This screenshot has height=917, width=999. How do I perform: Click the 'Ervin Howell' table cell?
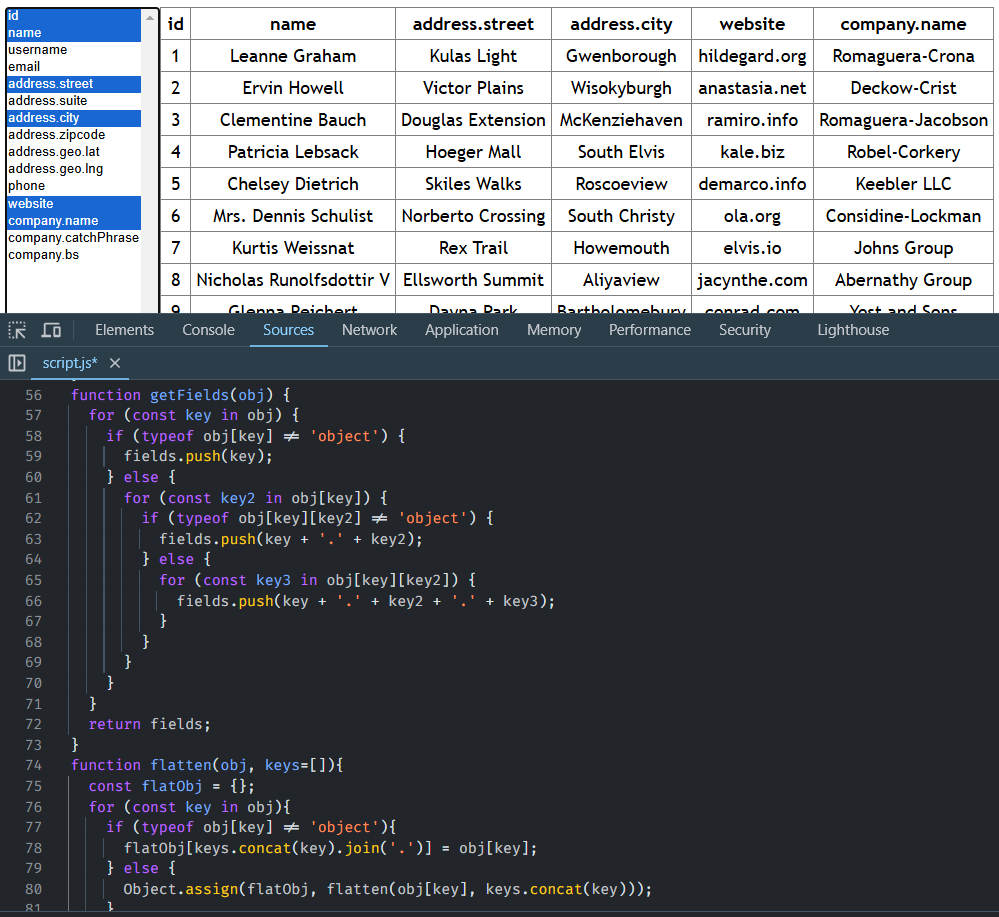[293, 88]
